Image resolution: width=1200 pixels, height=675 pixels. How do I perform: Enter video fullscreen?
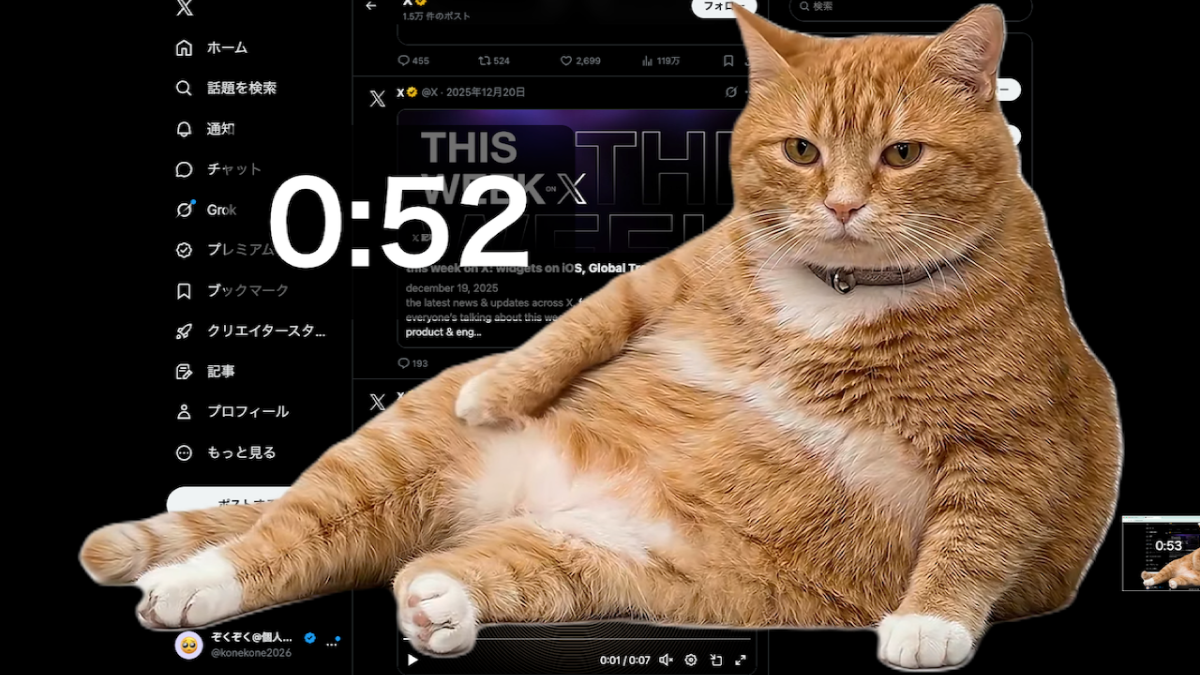coord(741,660)
